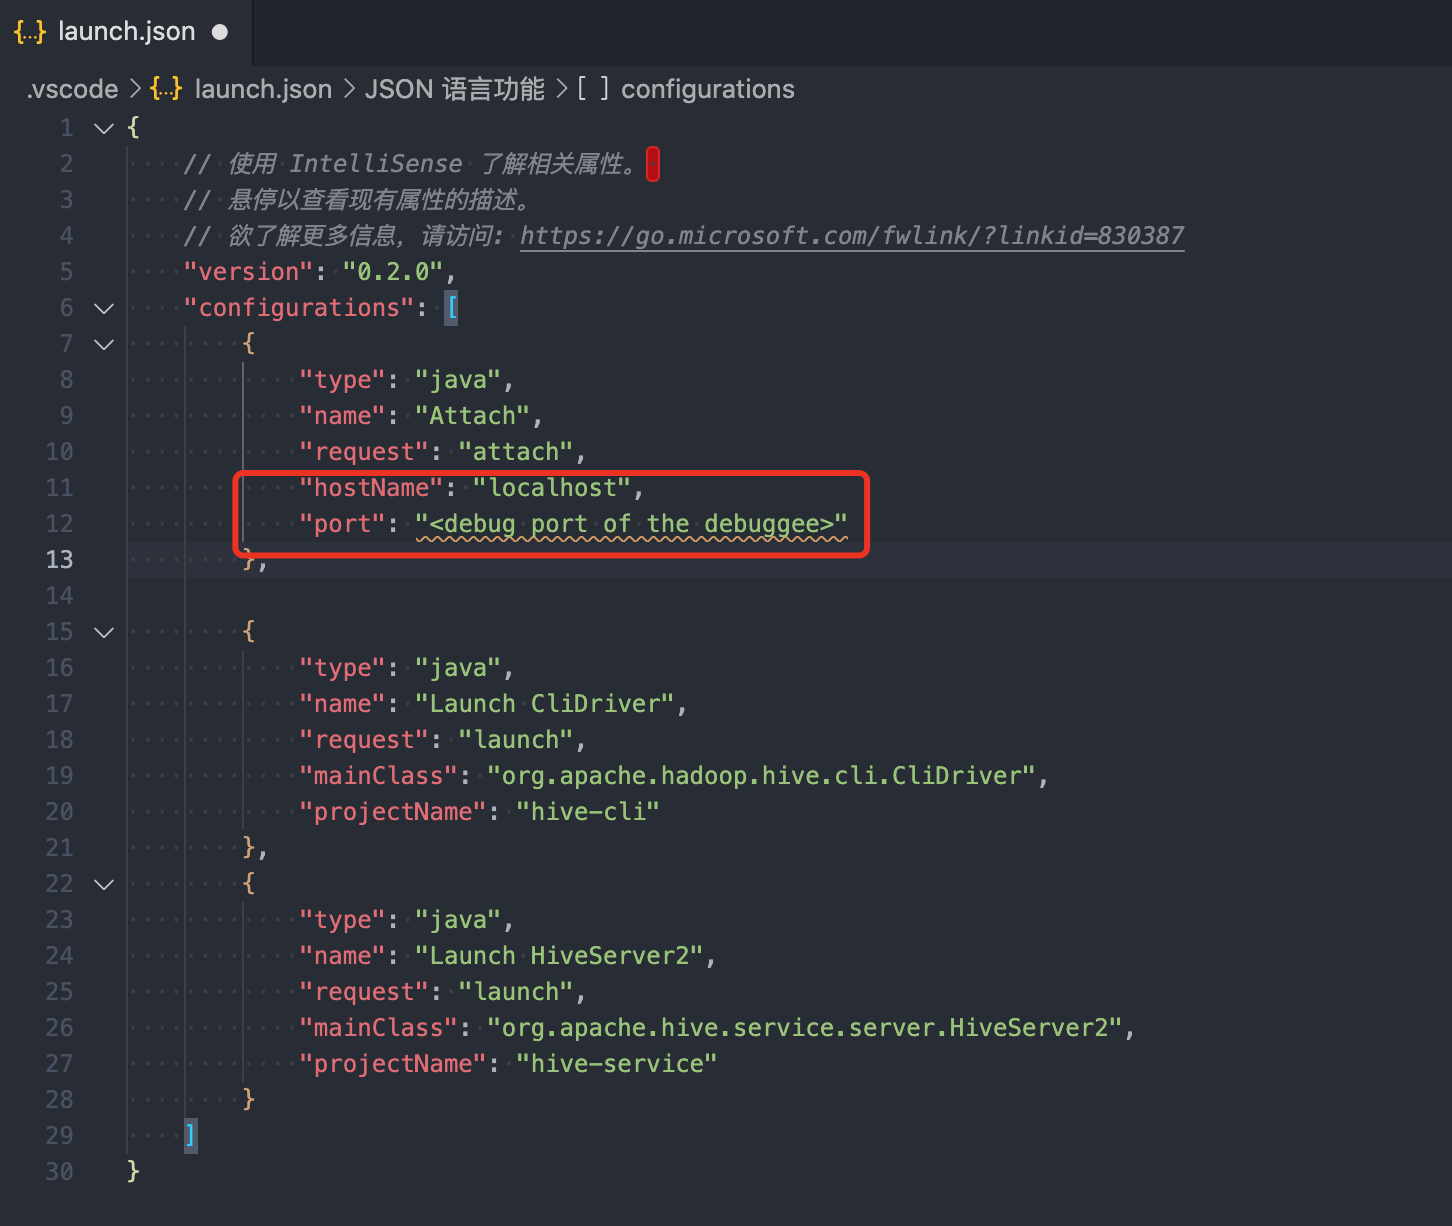Collapse the Launch CliDriver block on line 15

[x=103, y=631]
